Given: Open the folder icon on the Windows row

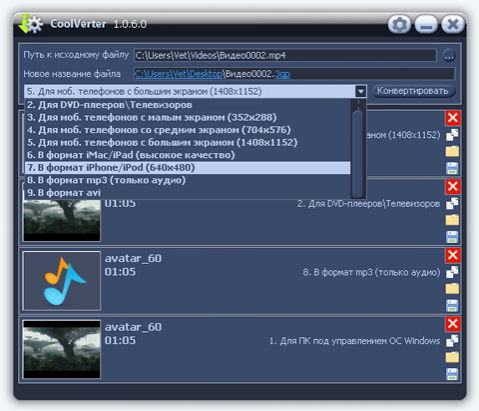Looking at the screenshot, I should point(452,357).
